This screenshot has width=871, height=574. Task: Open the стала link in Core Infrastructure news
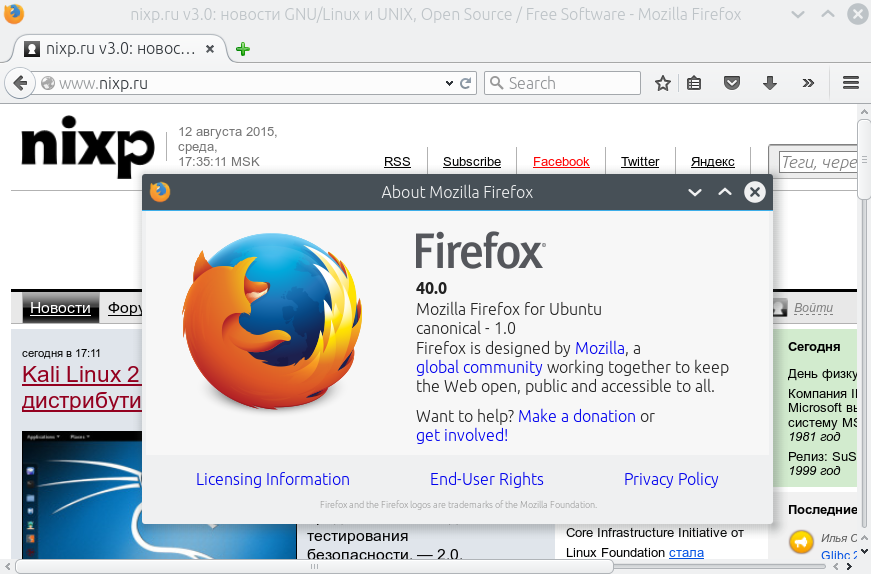(x=686, y=553)
